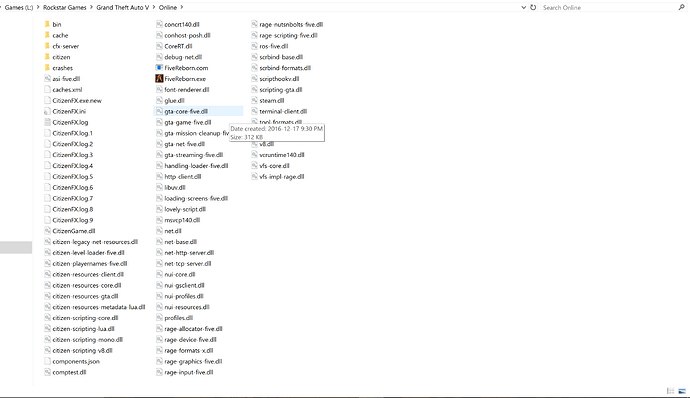The width and height of the screenshot is (690, 398).
Task: Expand chevron after Rockstar Games breadcrumb
Action: point(92,7)
